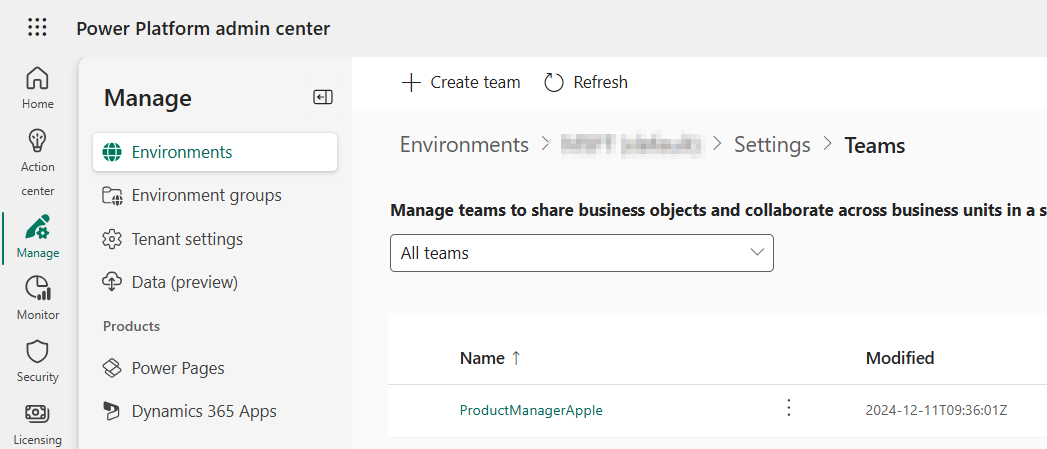Image resolution: width=1047 pixels, height=449 pixels.
Task: Toggle sort arrow next to Name
Action: coord(515,358)
